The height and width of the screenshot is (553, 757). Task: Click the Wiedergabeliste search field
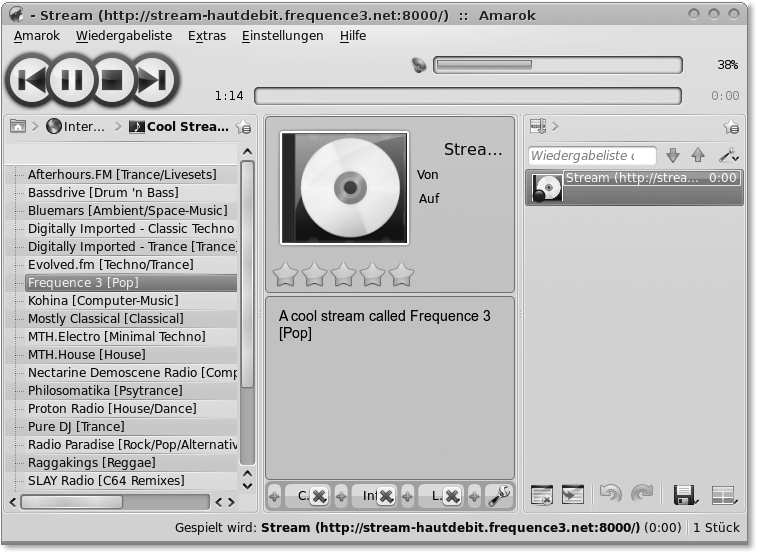coord(590,156)
